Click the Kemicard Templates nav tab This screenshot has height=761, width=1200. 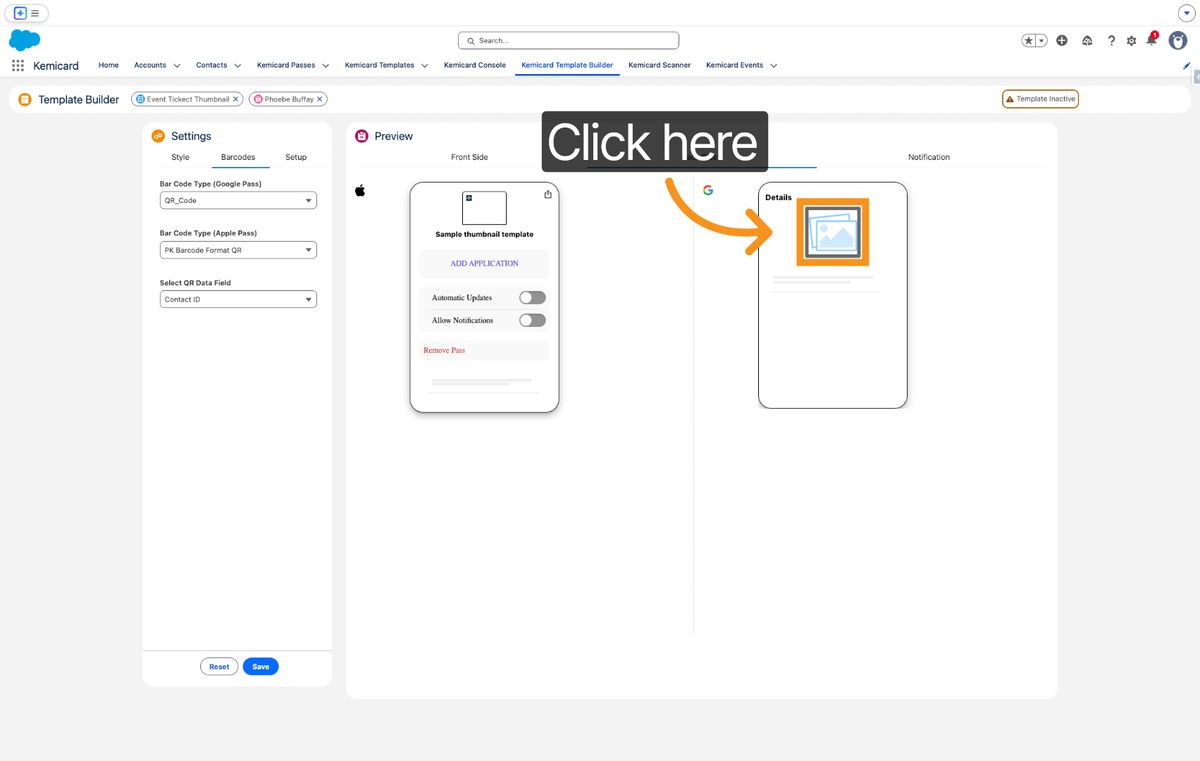click(379, 65)
